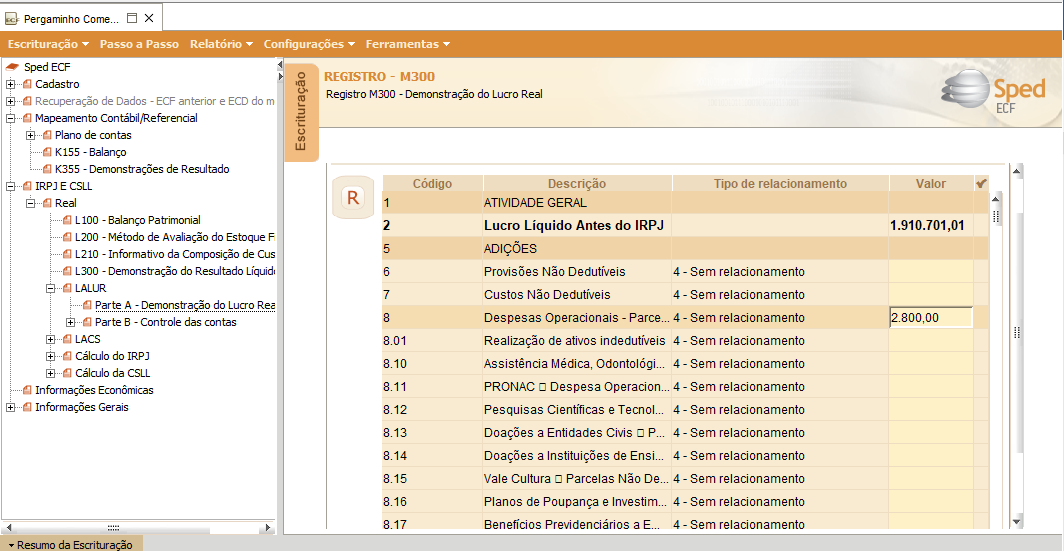Expand the Plano de contas node

point(31,135)
